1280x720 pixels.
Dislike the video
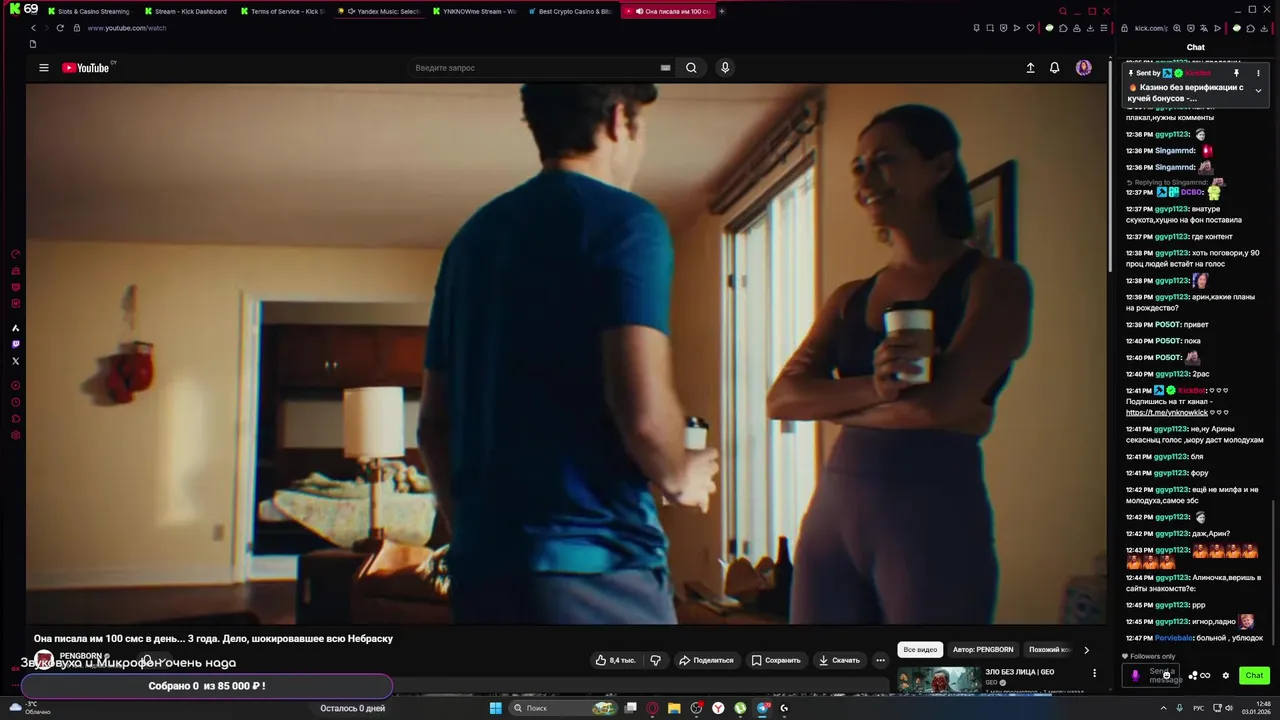[656, 660]
